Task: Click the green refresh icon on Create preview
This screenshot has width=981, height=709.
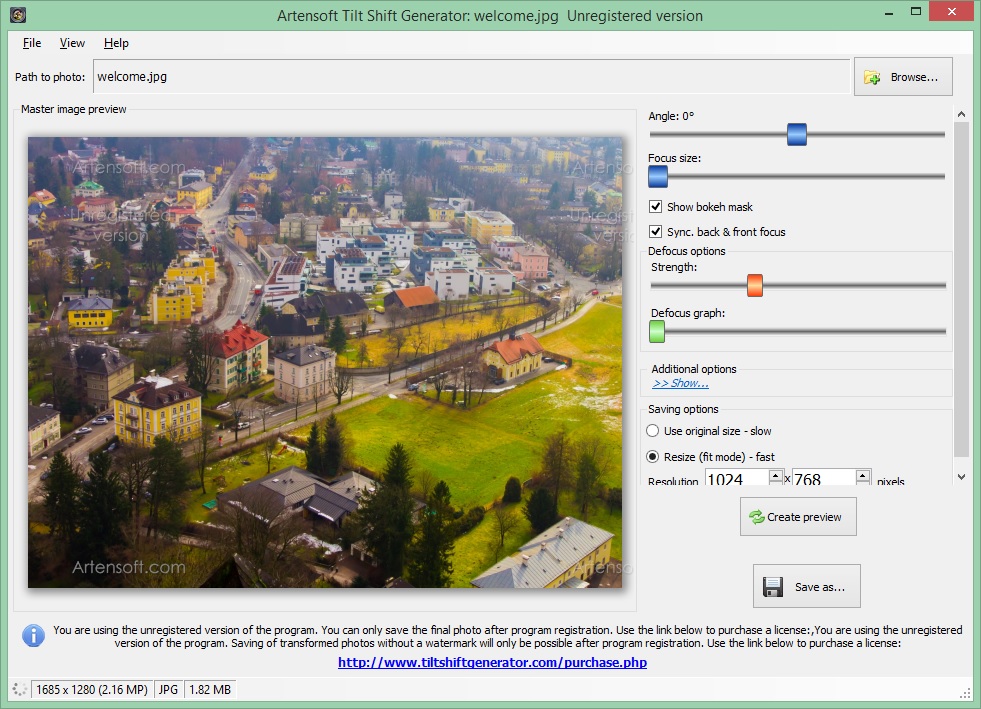Action: click(759, 516)
